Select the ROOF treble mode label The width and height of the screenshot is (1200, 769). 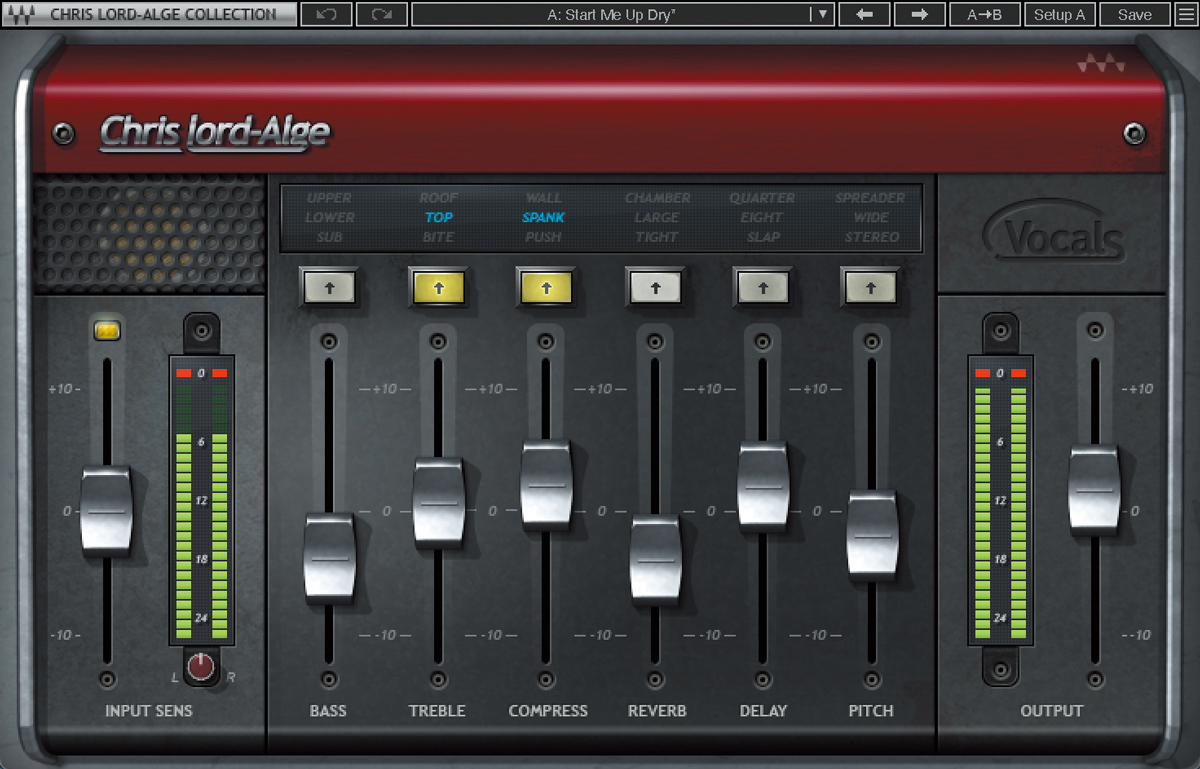[x=438, y=198]
